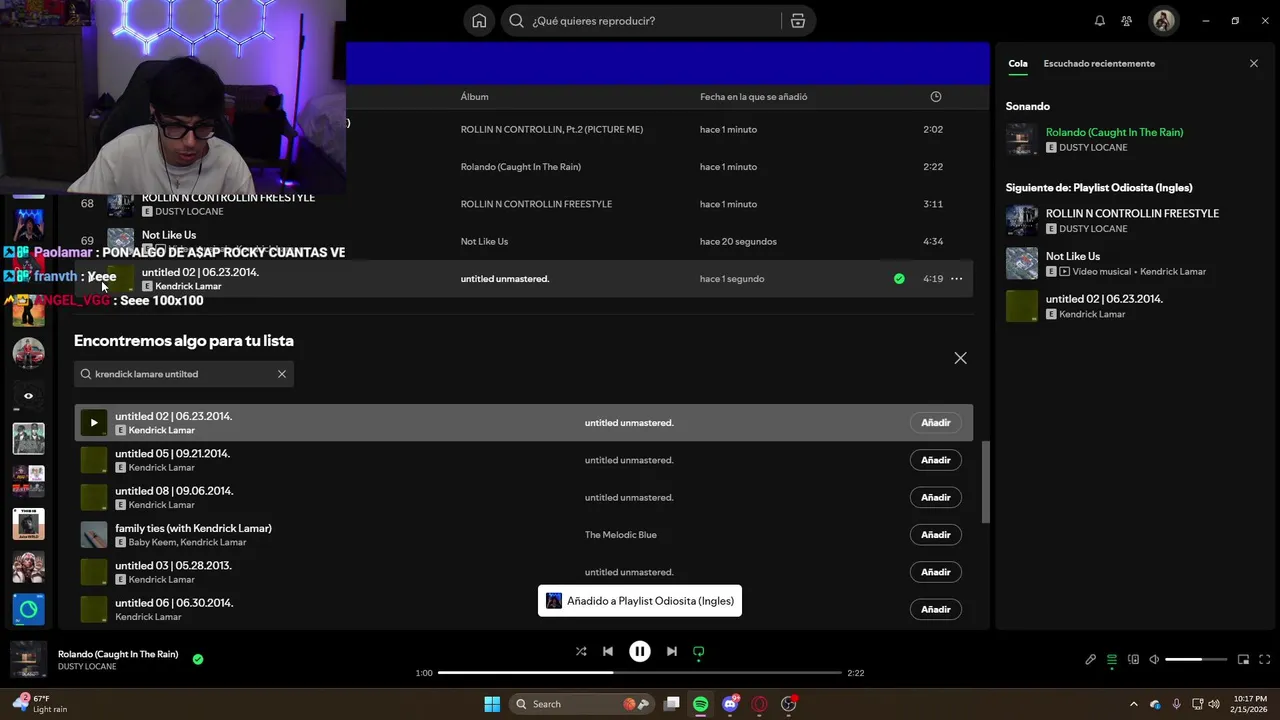Sort by Fecha en la que se añadió
Viewport: 1280px width, 720px height.
coord(753,97)
